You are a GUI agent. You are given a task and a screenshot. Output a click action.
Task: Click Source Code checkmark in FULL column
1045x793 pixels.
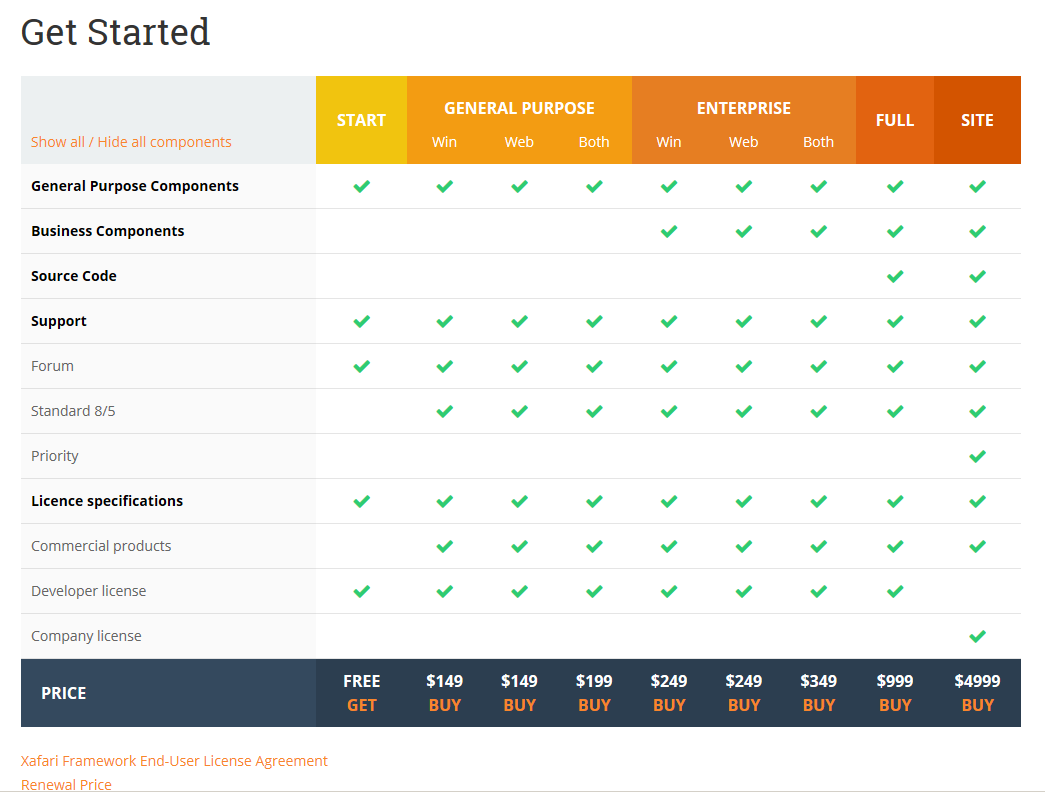click(x=895, y=276)
